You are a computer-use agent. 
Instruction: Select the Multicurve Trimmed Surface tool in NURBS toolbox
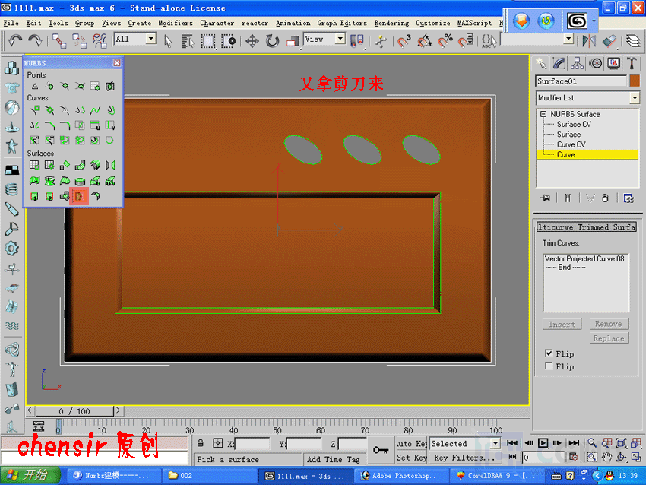click(79, 197)
